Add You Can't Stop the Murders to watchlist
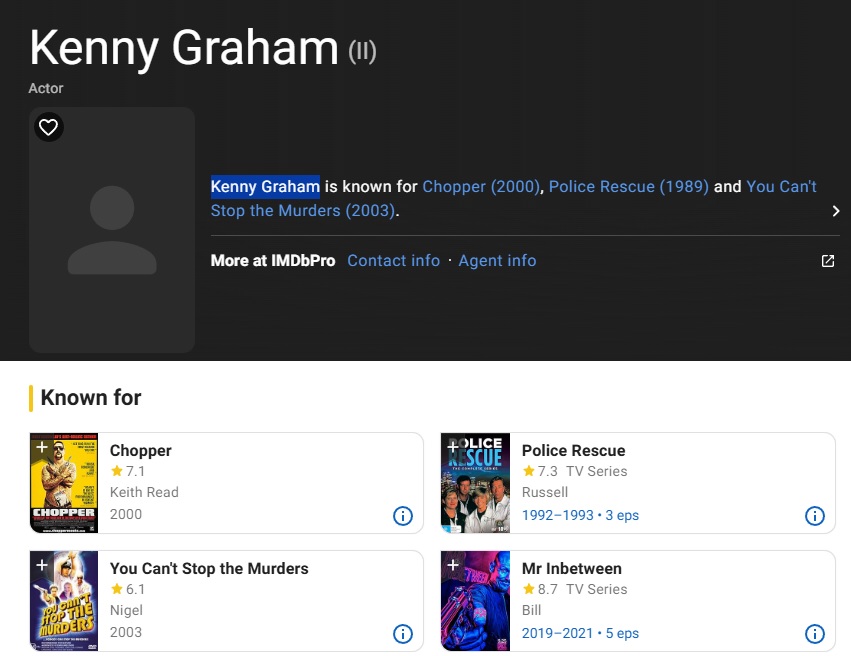 point(42,565)
